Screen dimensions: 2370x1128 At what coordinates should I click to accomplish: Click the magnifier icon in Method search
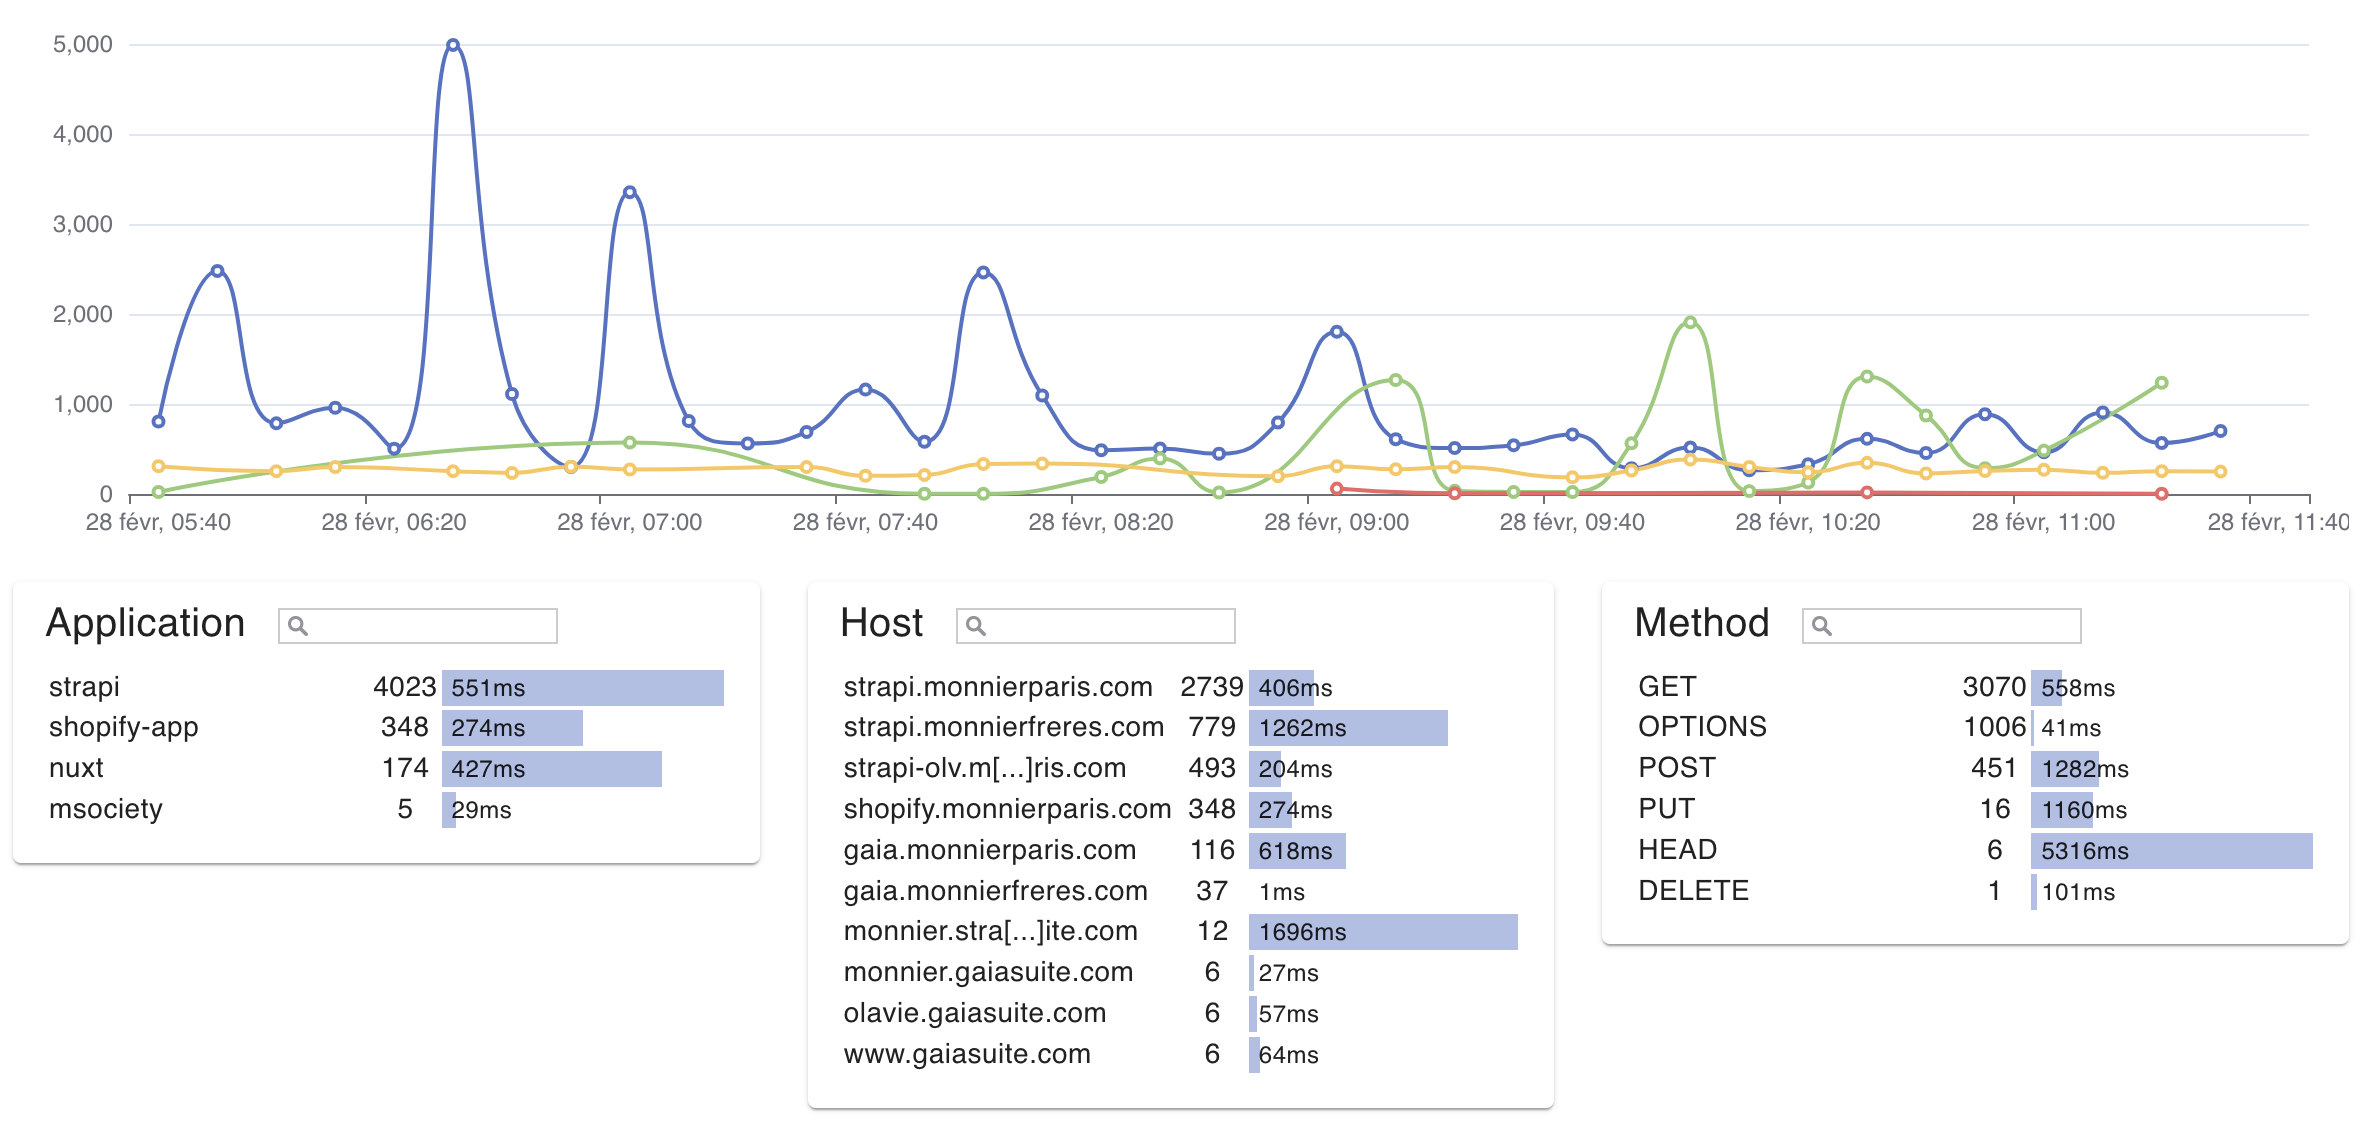coord(1822,626)
